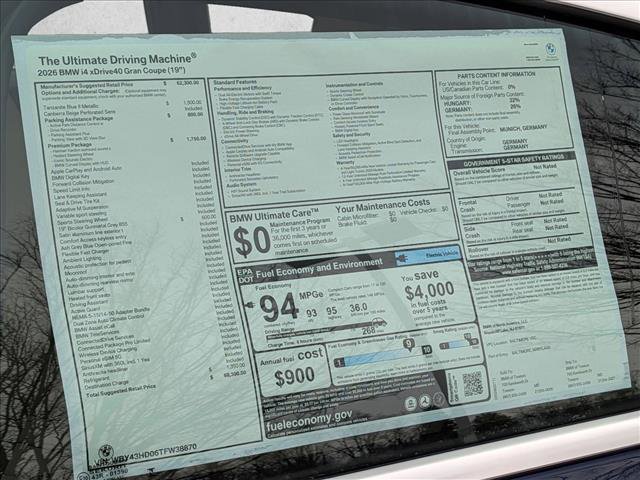Click 'Total Suggested Retail Price' line
The height and width of the screenshot is (480, 640).
tap(121, 391)
